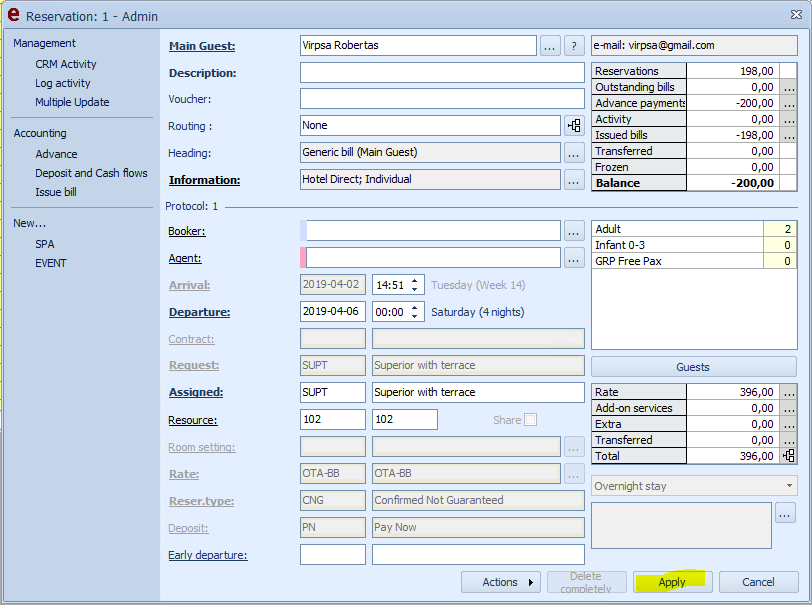Click the Booker lookup ellipsis button
This screenshot has width=812, height=605.
[574, 231]
